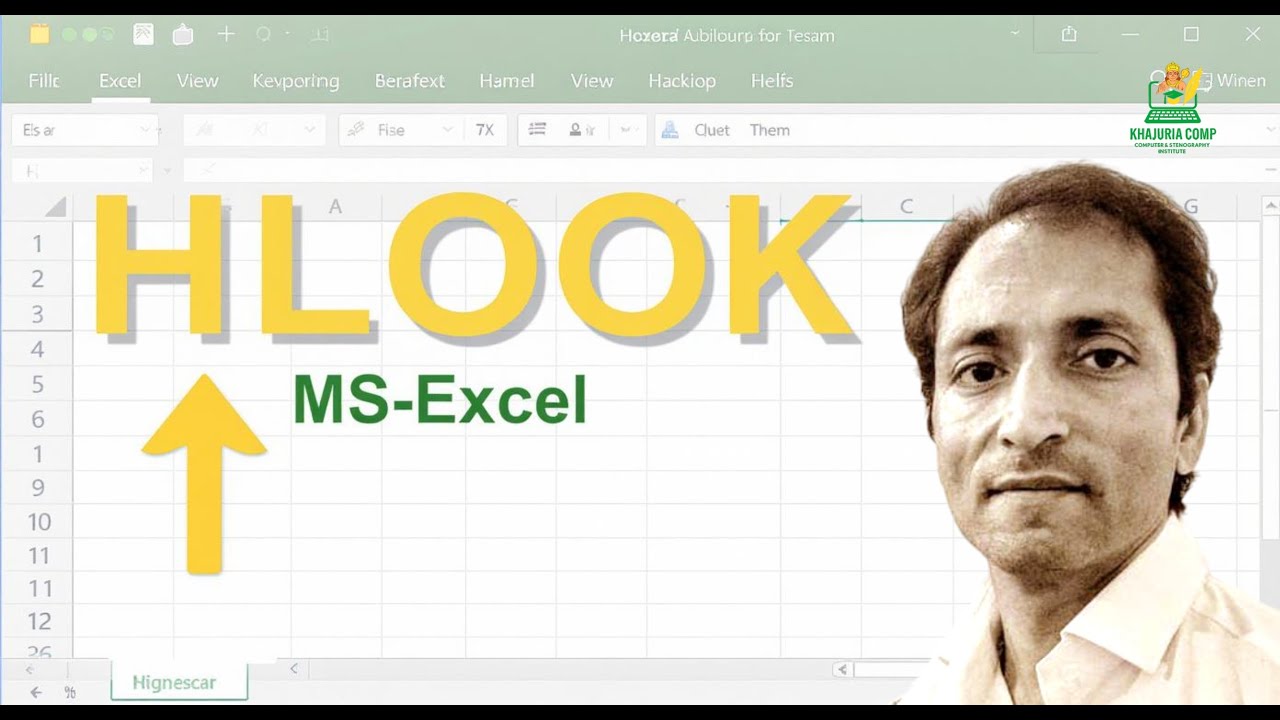Click the bucket-shaped icon before the plus

point(183,35)
